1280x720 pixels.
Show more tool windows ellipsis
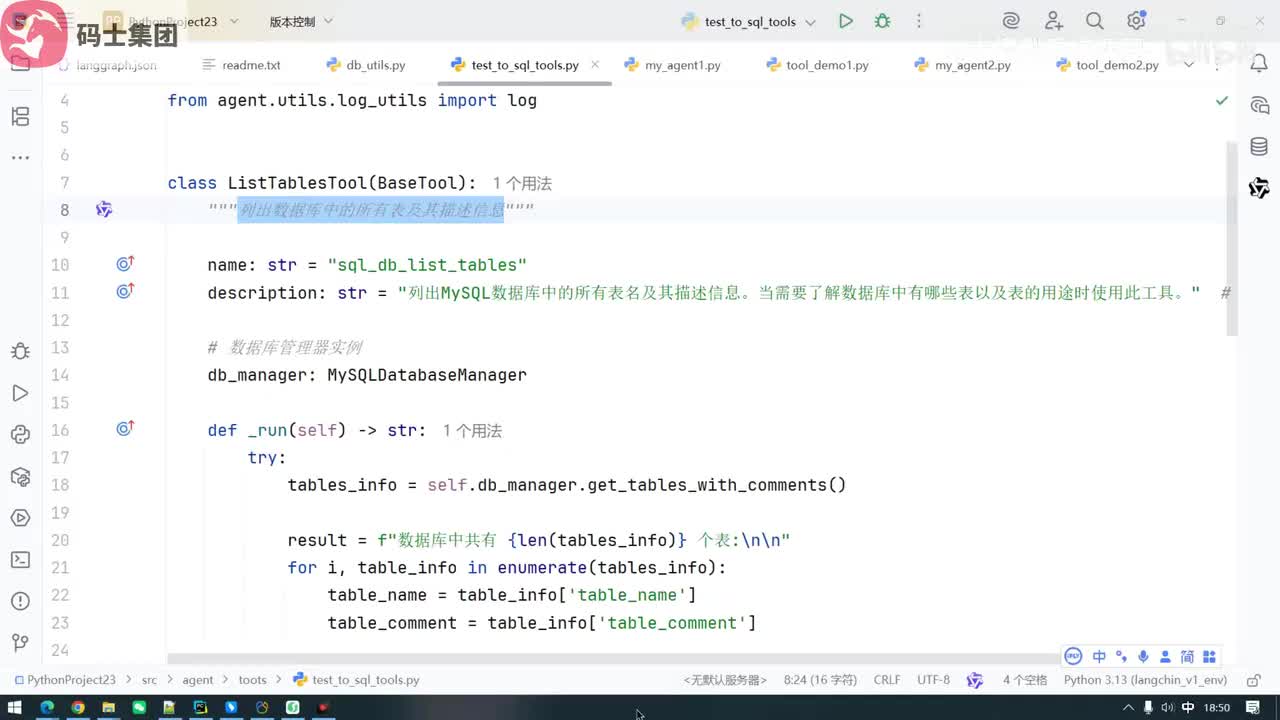[x=20, y=157]
